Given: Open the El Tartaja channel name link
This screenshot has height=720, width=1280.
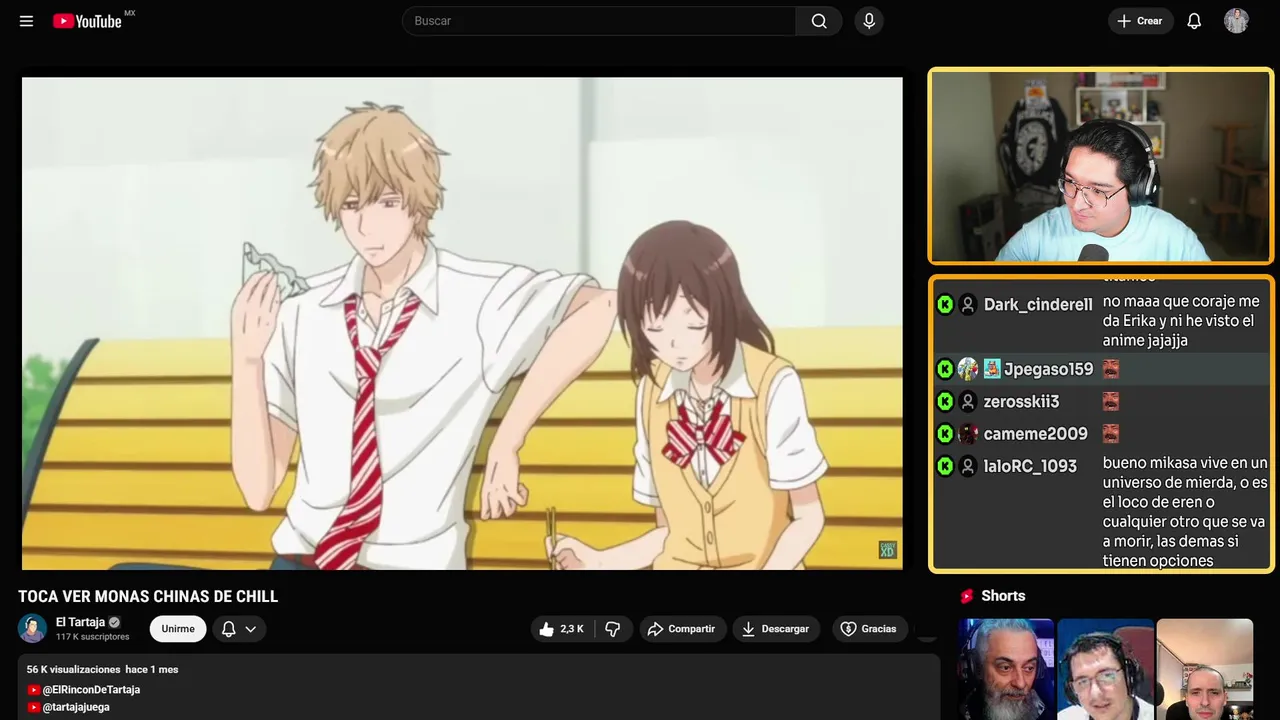Looking at the screenshot, I should click(x=80, y=622).
